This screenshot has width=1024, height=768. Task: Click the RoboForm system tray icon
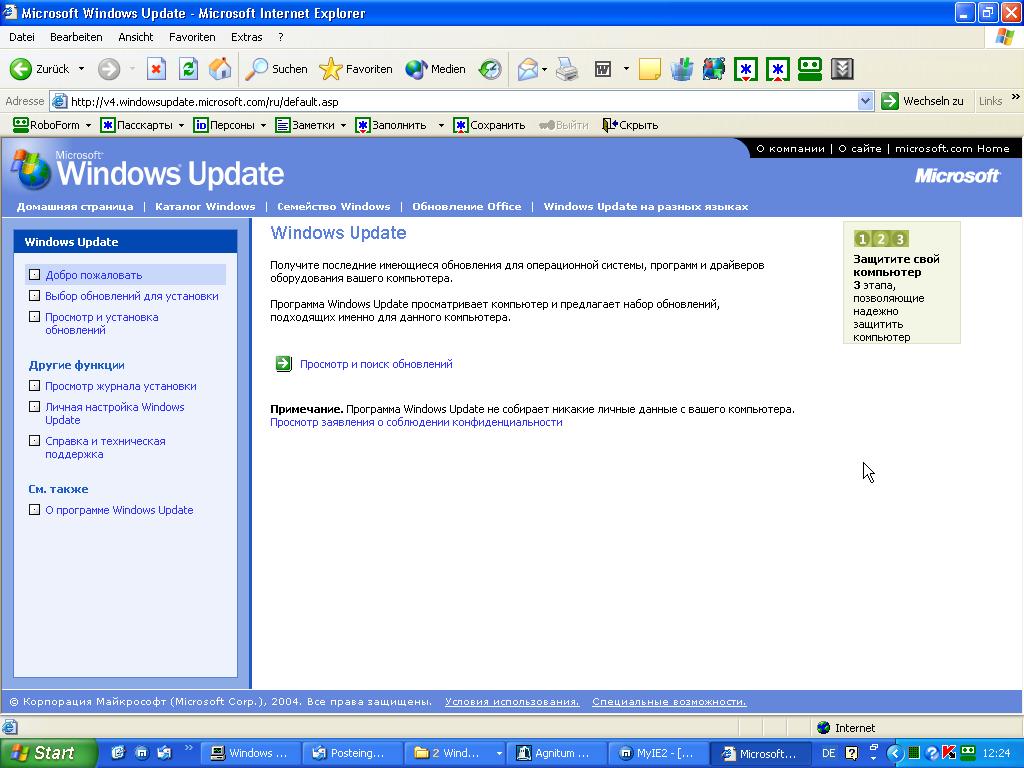pyautogui.click(x=968, y=752)
